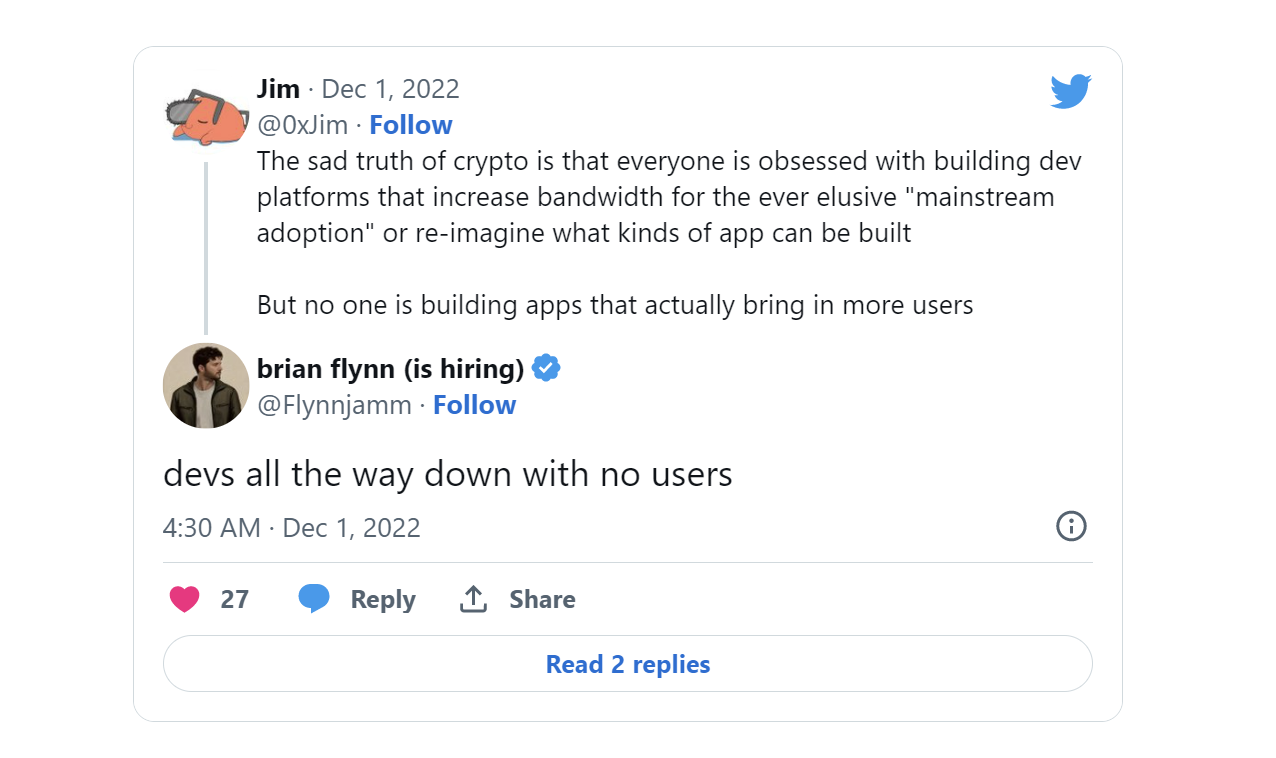1276x758 pixels.
Task: Click the Twitter bird logo
Action: click(1071, 91)
